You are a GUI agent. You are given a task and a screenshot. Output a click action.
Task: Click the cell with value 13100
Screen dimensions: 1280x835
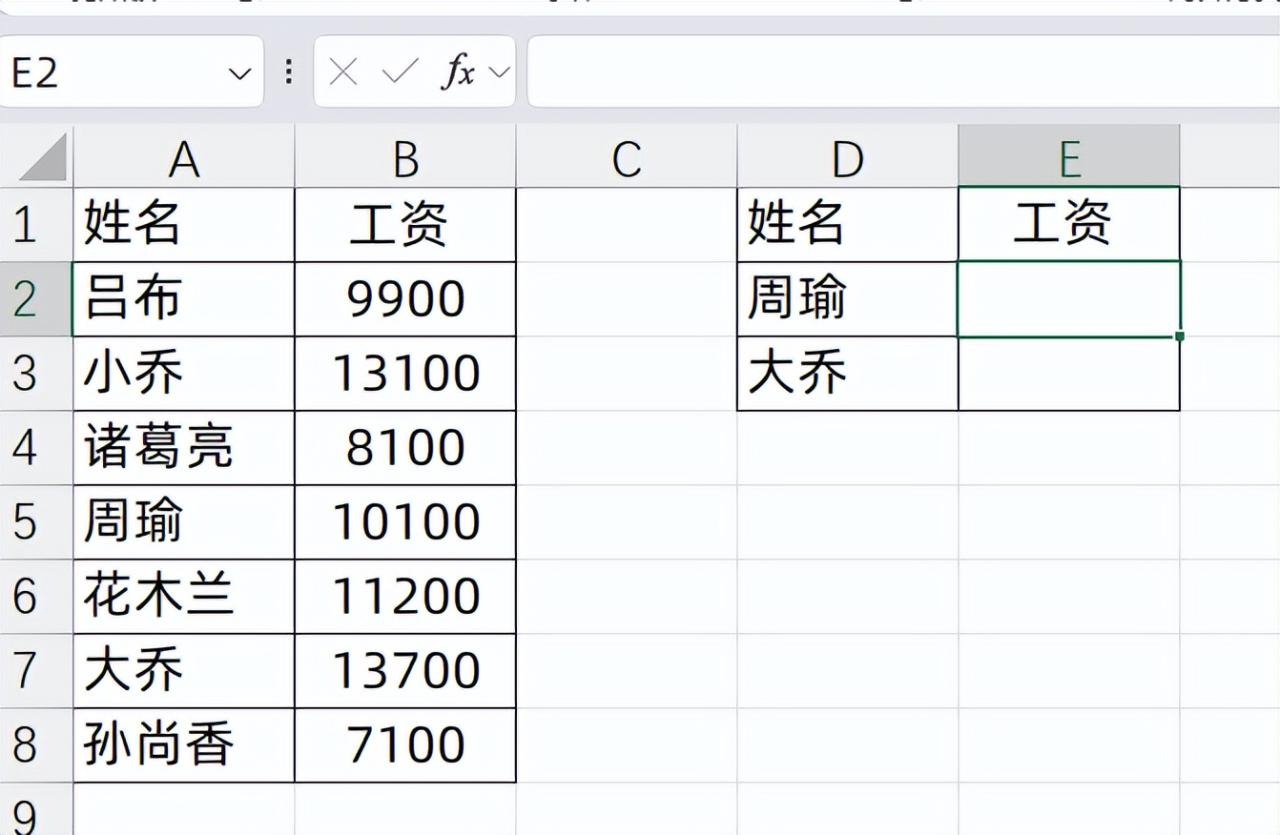405,373
